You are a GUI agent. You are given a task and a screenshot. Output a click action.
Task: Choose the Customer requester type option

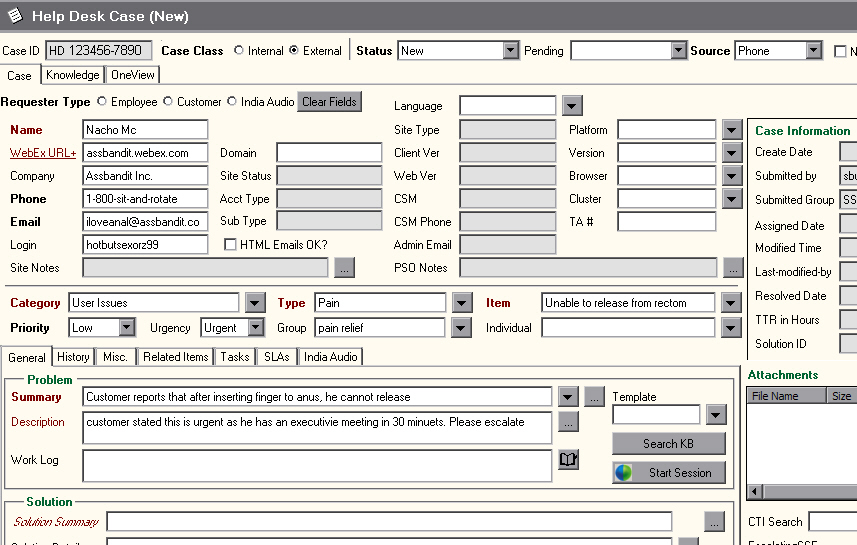pos(168,102)
